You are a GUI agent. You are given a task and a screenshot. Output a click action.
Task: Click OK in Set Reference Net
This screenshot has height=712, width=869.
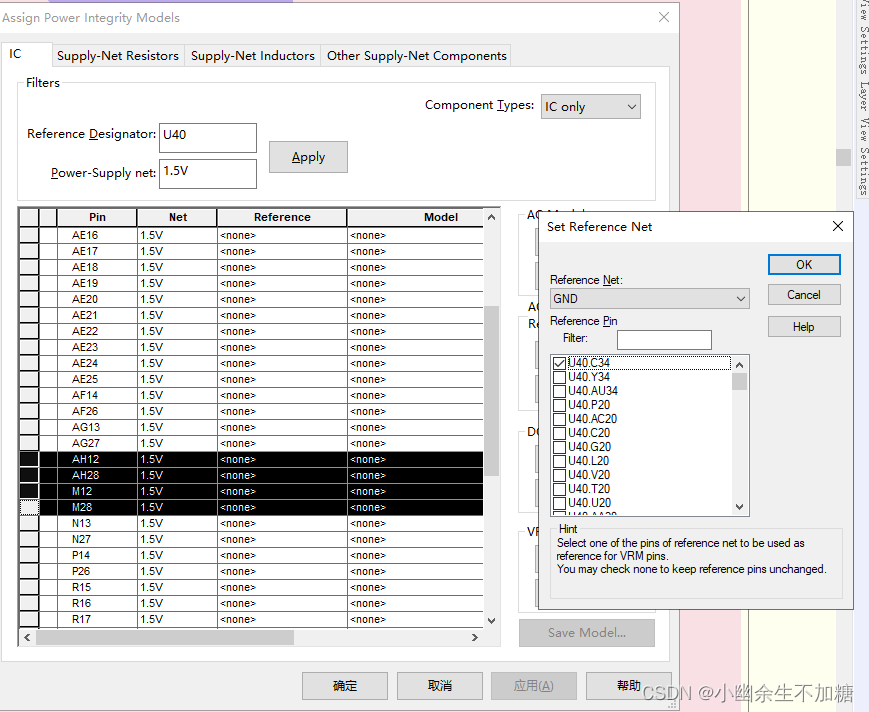(x=804, y=265)
